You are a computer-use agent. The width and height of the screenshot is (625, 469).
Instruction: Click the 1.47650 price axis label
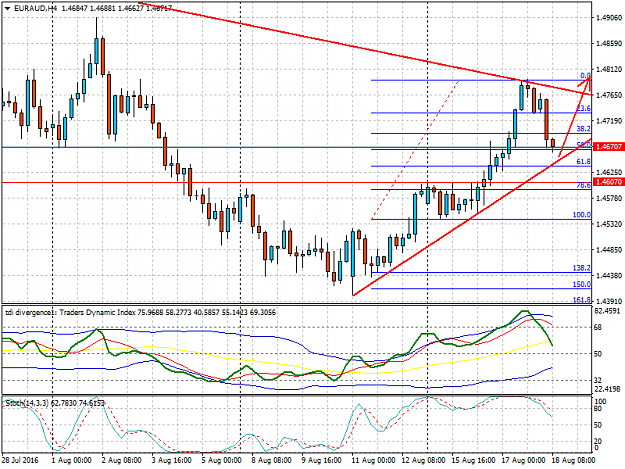tap(609, 95)
